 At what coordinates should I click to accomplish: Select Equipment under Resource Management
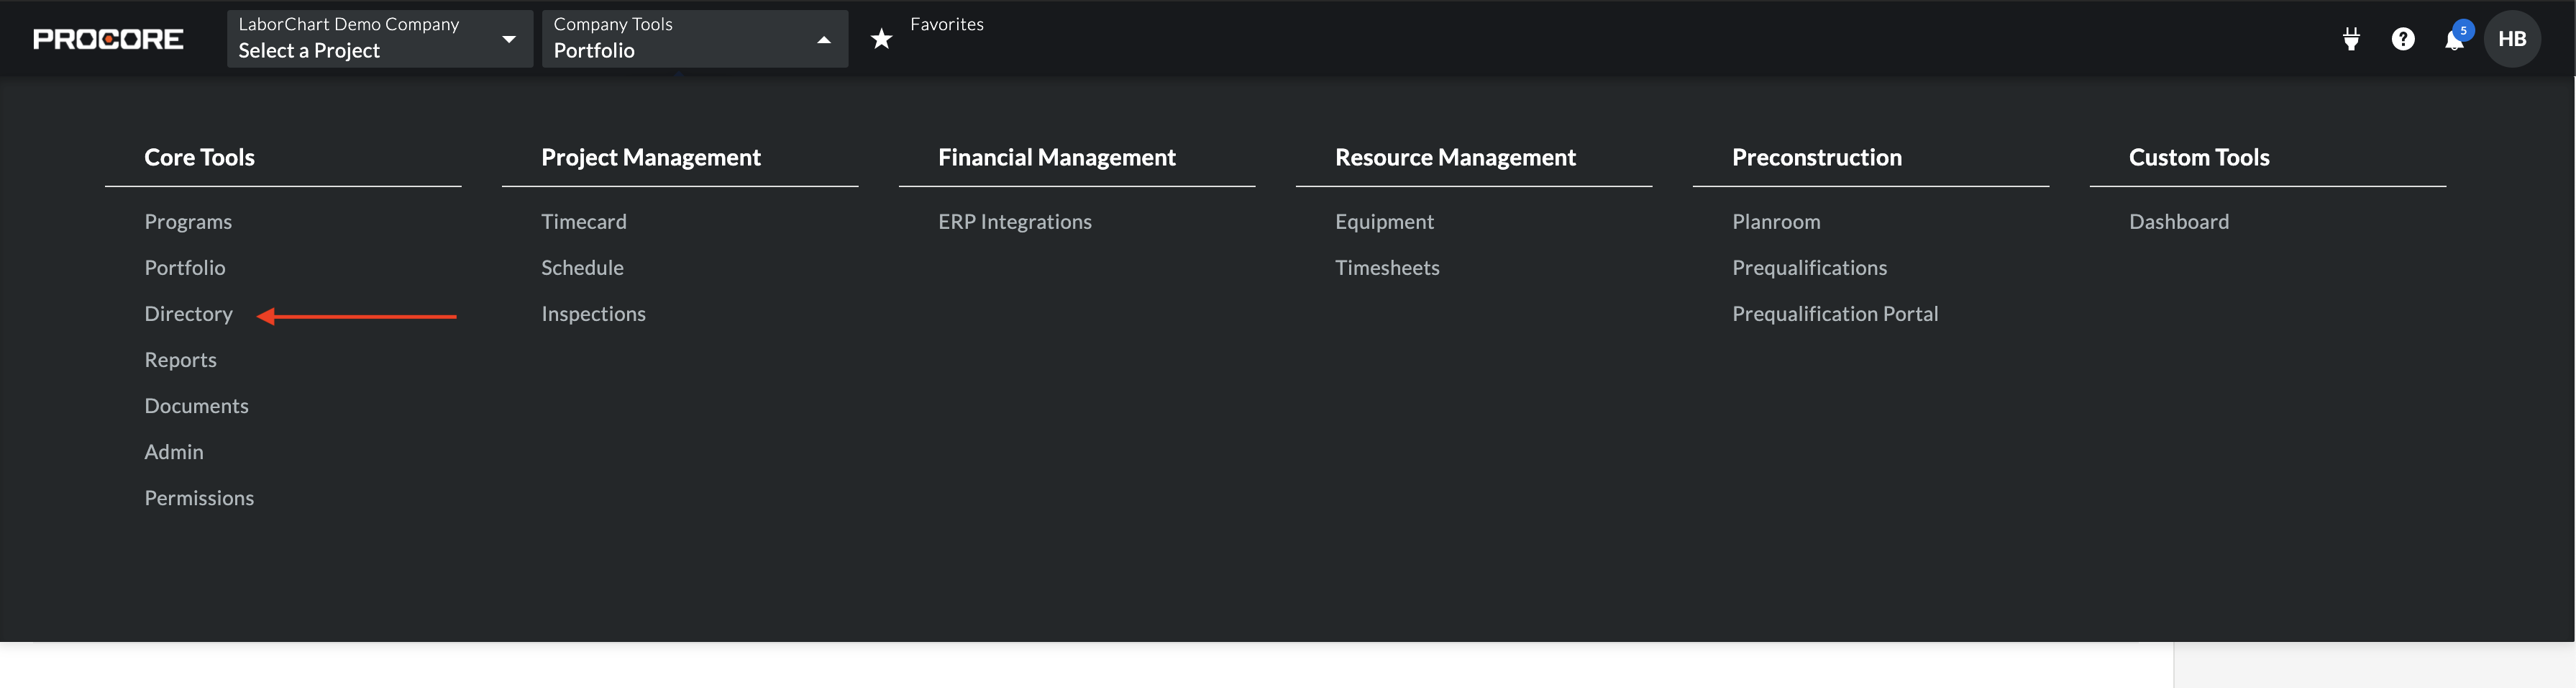[x=1384, y=222]
